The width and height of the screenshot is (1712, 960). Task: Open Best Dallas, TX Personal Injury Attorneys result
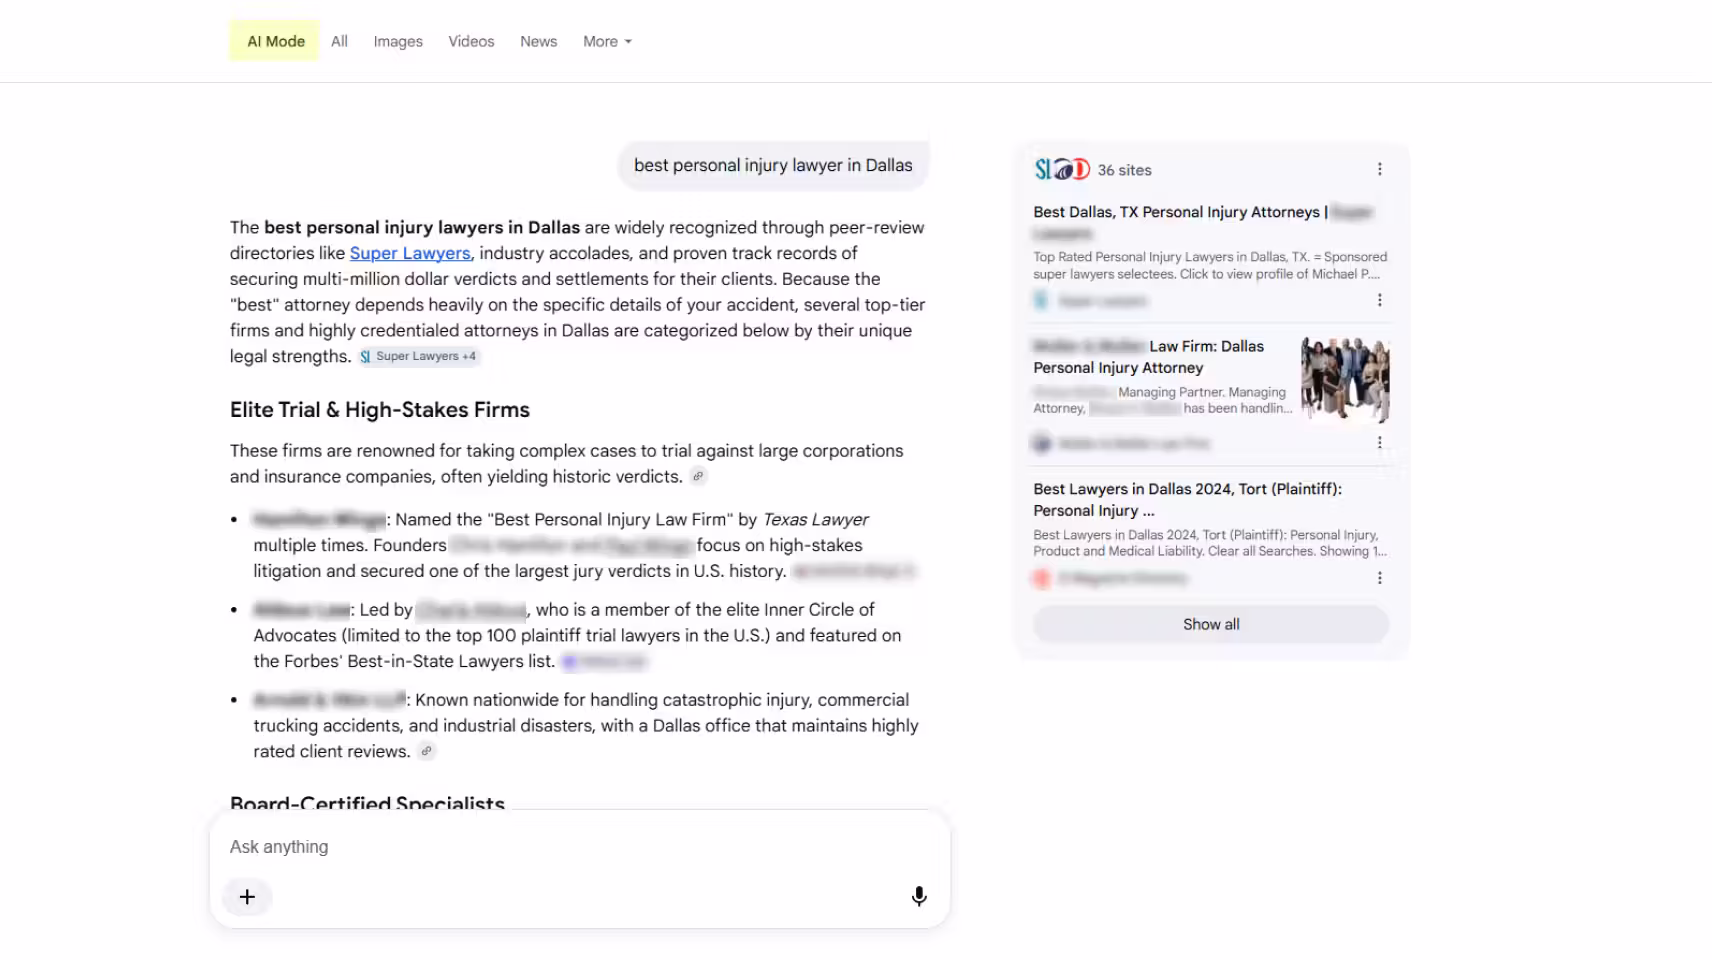[1203, 222]
